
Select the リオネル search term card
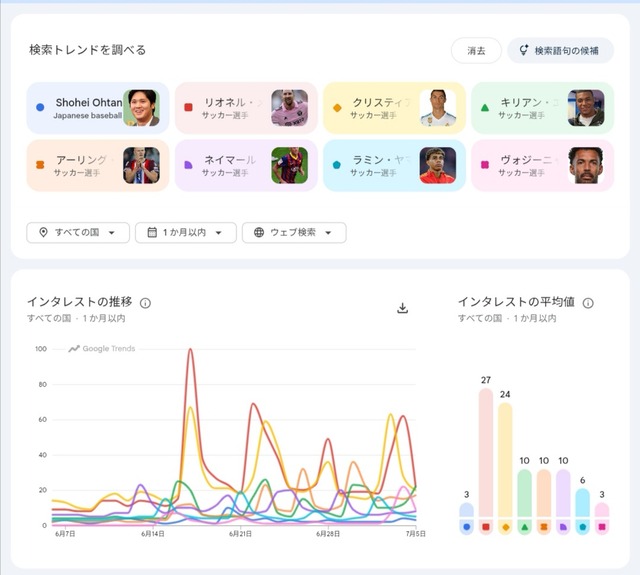coord(246,108)
